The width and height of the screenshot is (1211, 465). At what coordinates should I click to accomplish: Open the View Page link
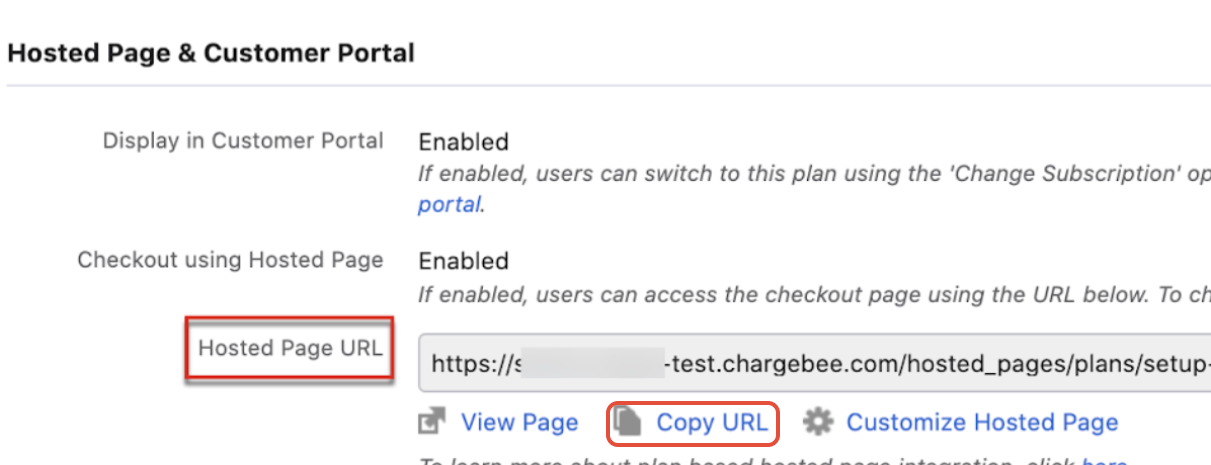519,423
